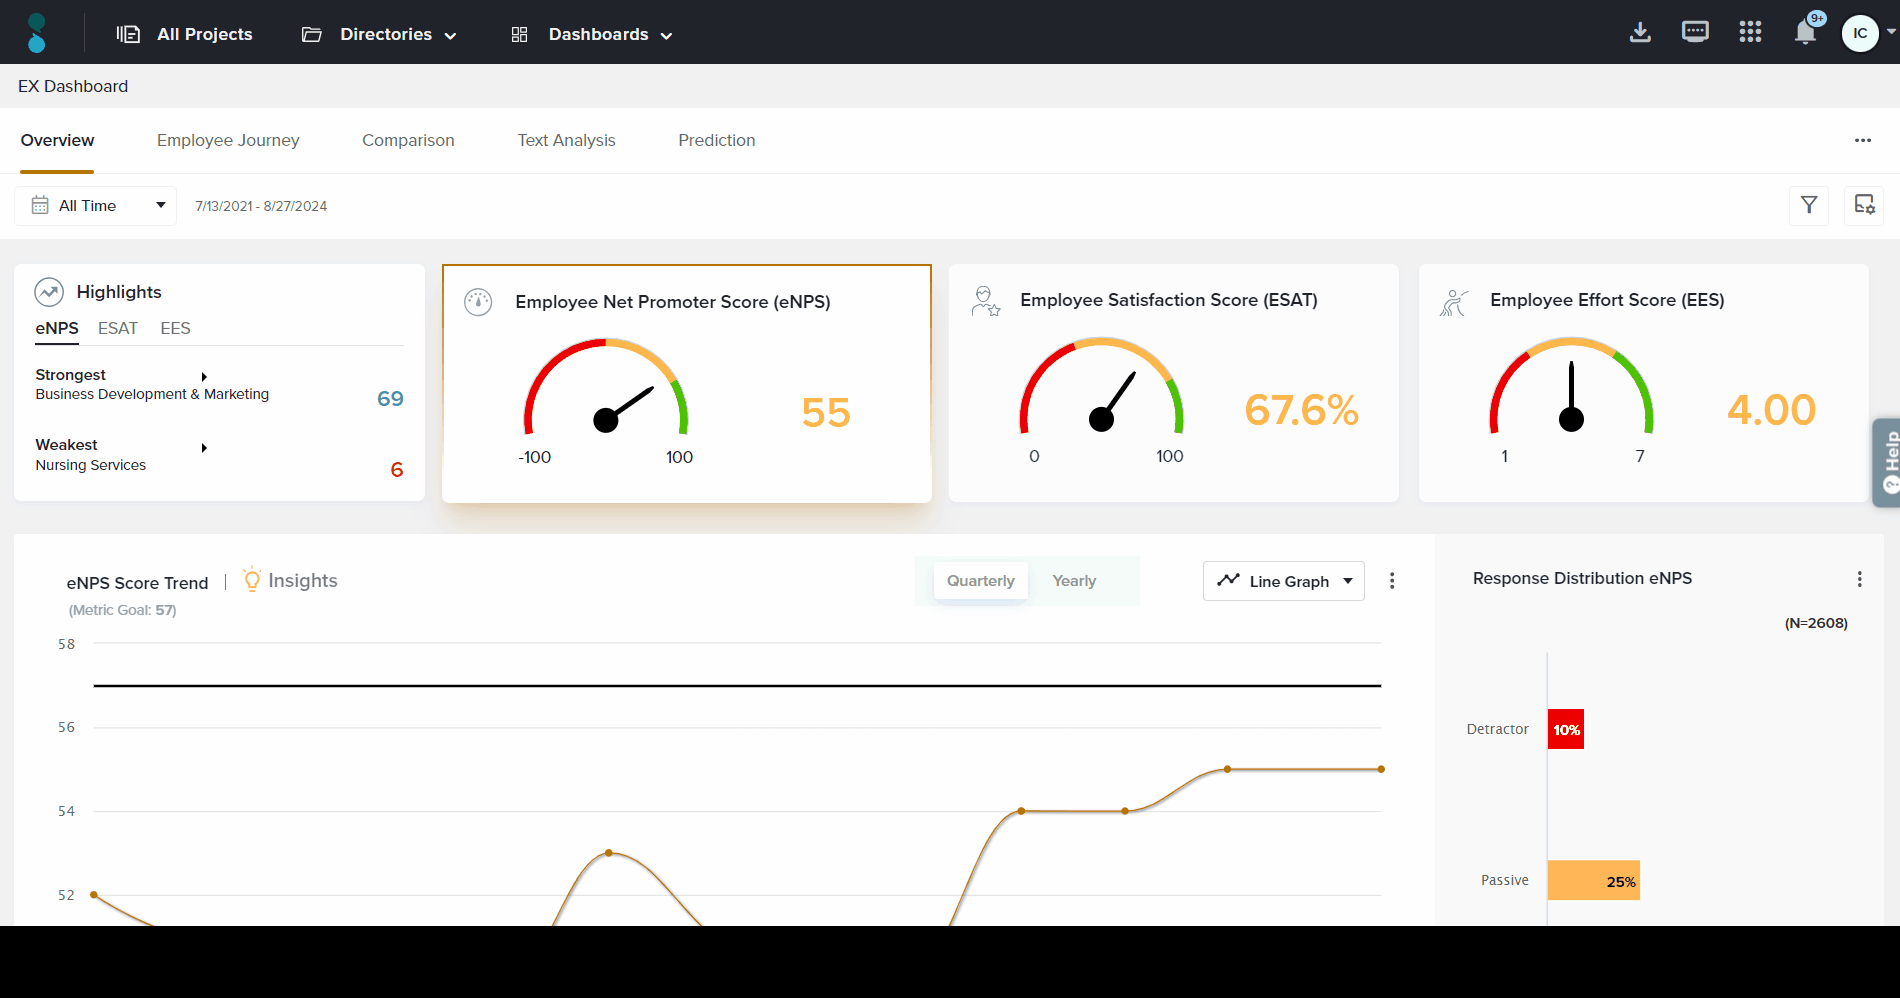Expand the Directories menu
This screenshot has height=998, width=1900.
(380, 34)
